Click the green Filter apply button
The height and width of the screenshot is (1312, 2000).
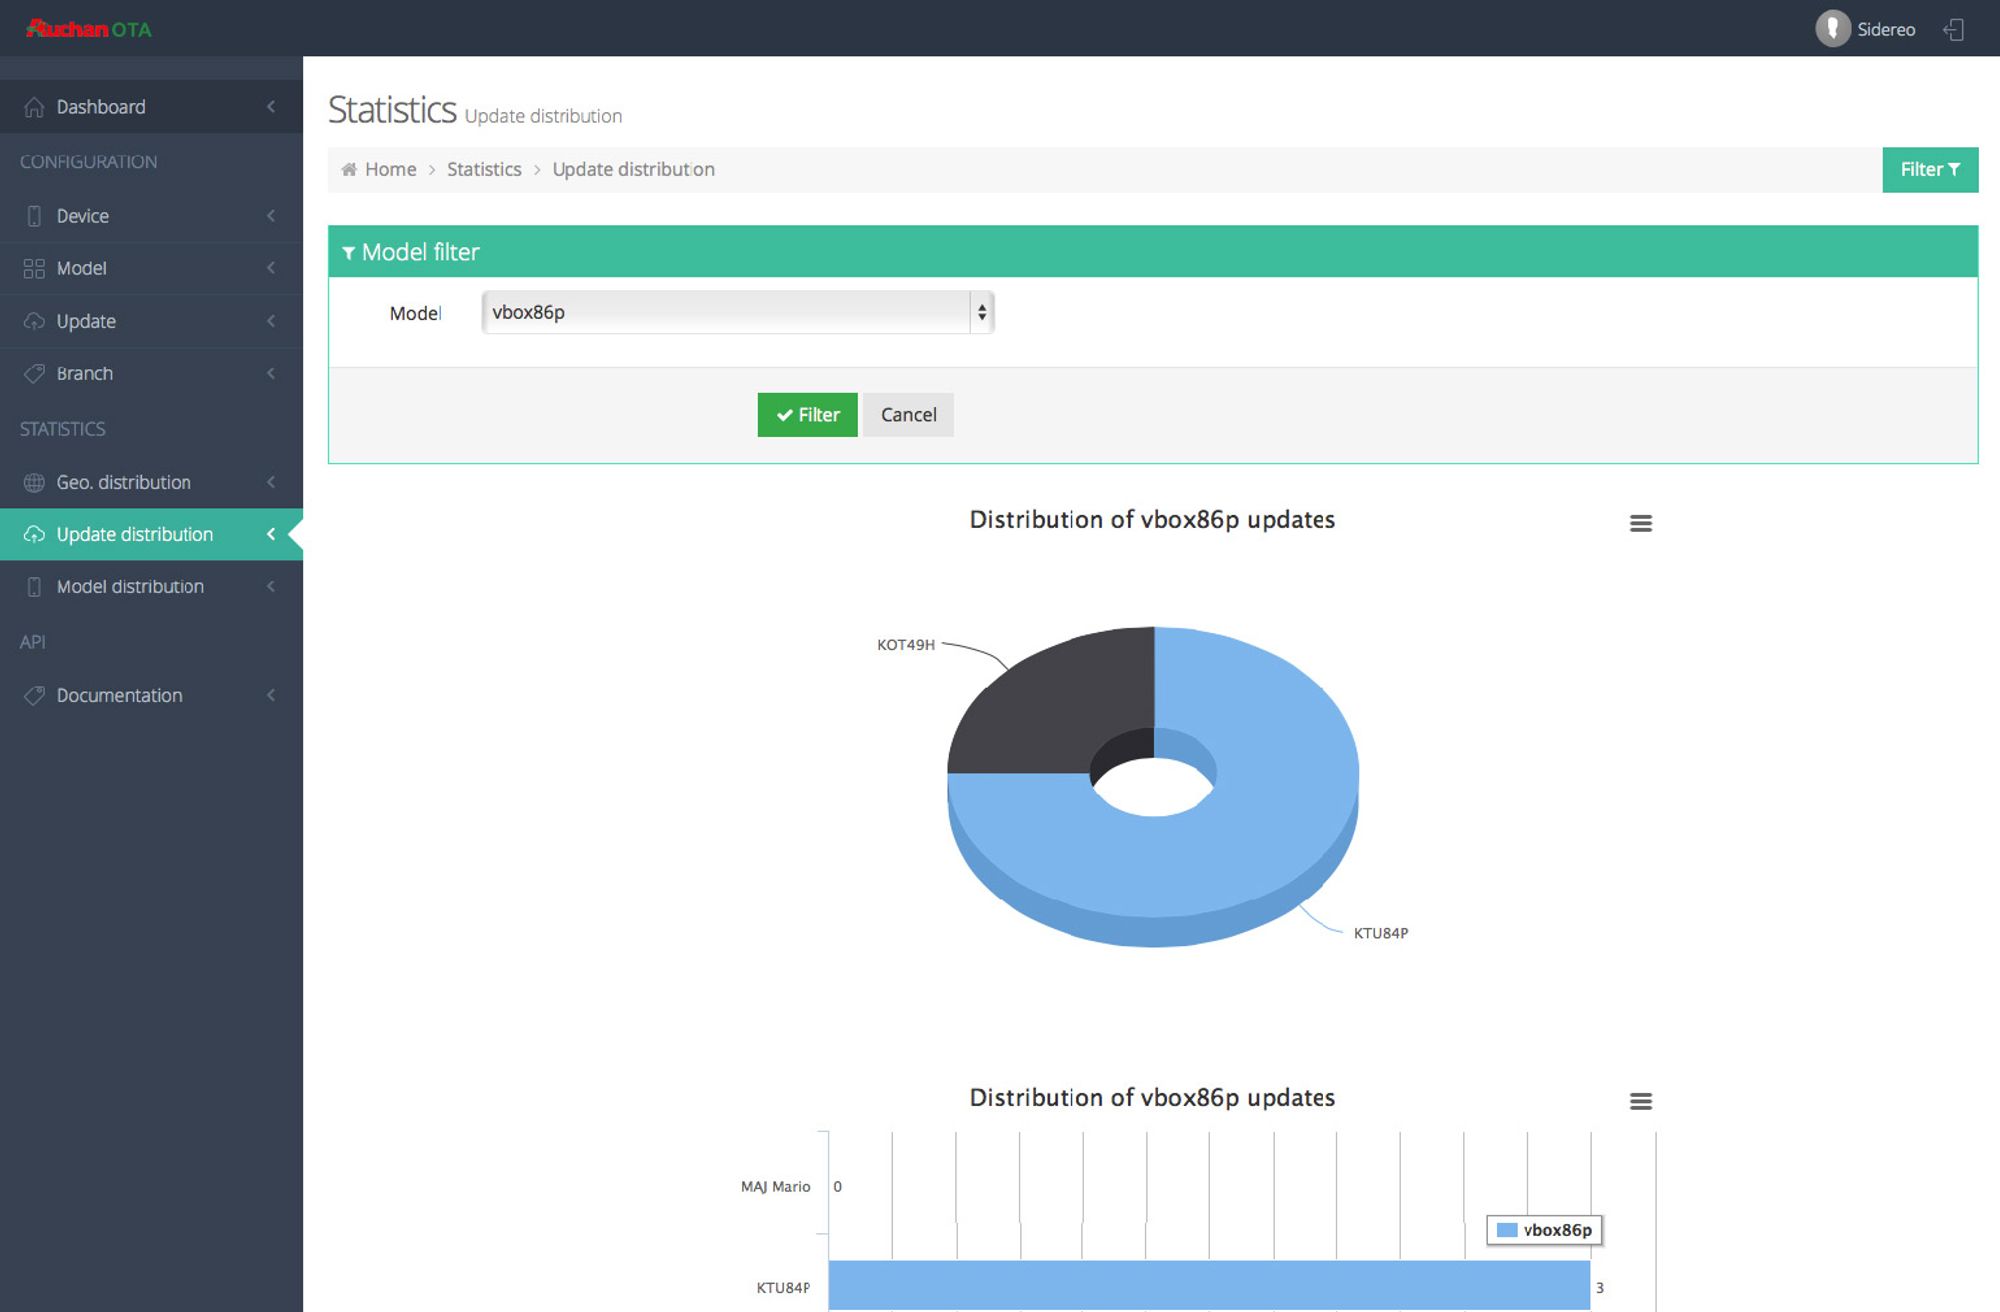(807, 415)
